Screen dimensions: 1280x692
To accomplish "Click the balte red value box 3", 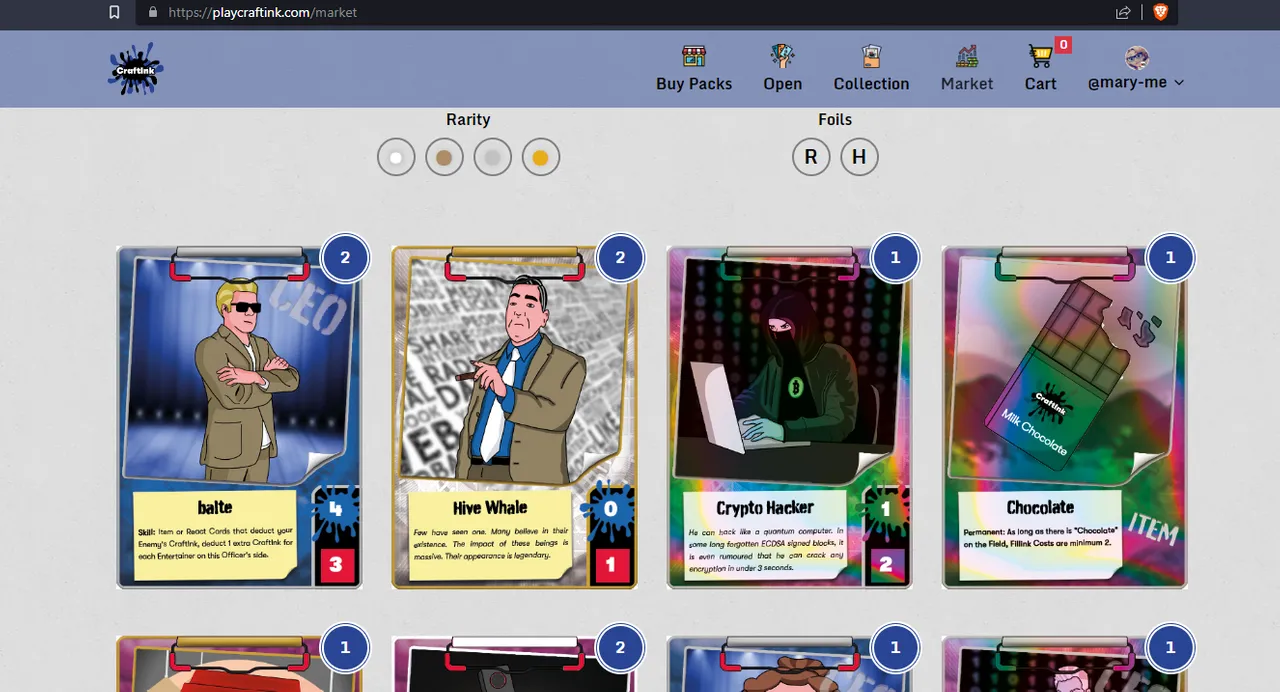I will (336, 565).
